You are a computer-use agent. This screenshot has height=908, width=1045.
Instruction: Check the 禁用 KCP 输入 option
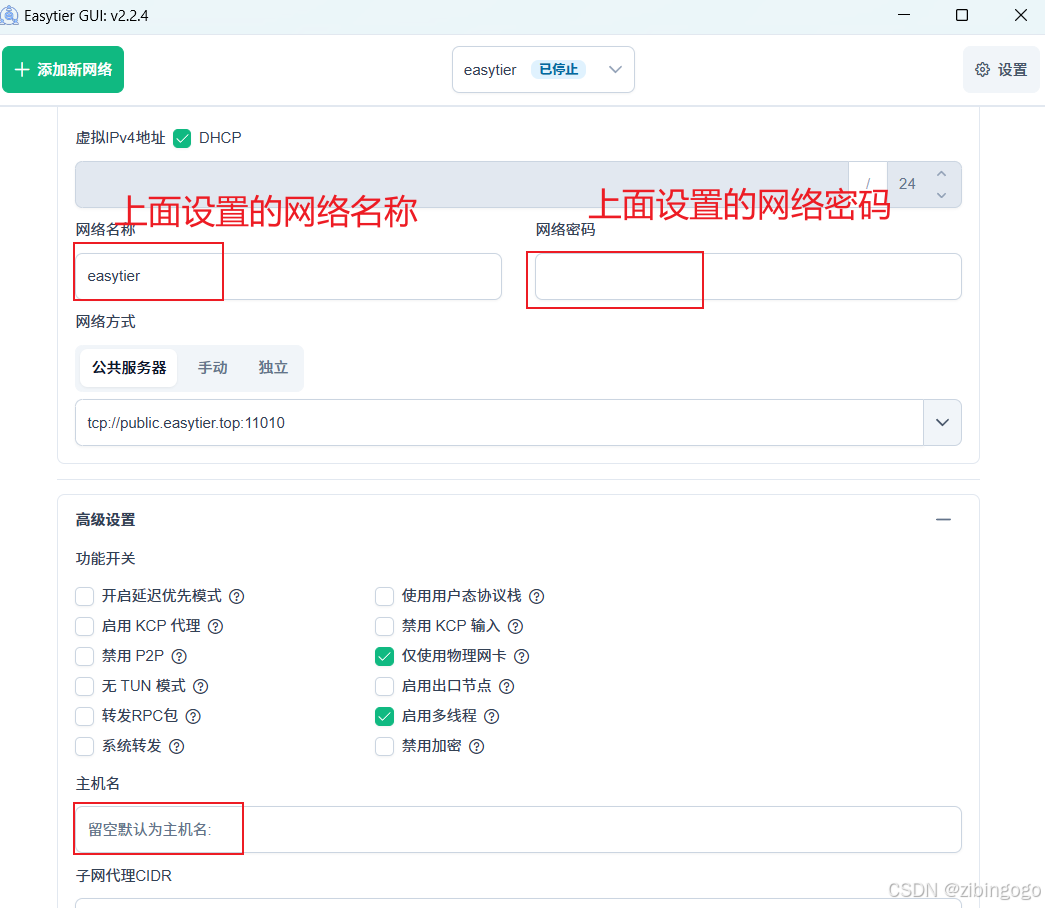[385, 626]
